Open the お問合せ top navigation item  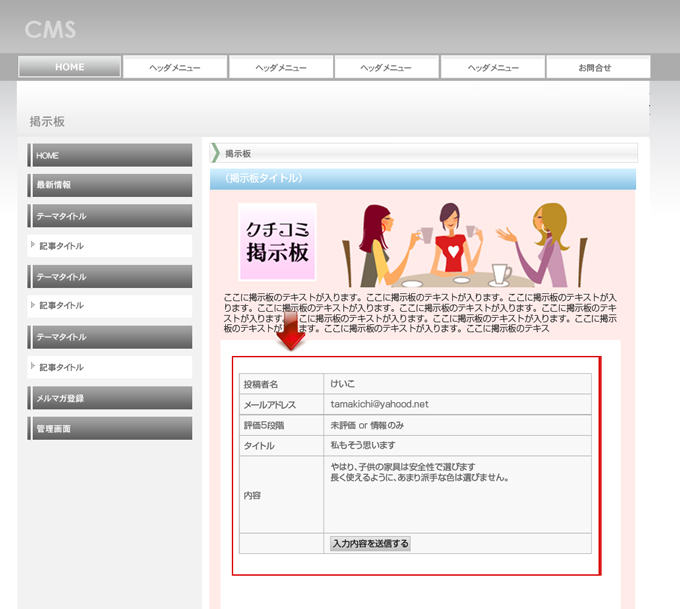click(x=597, y=67)
